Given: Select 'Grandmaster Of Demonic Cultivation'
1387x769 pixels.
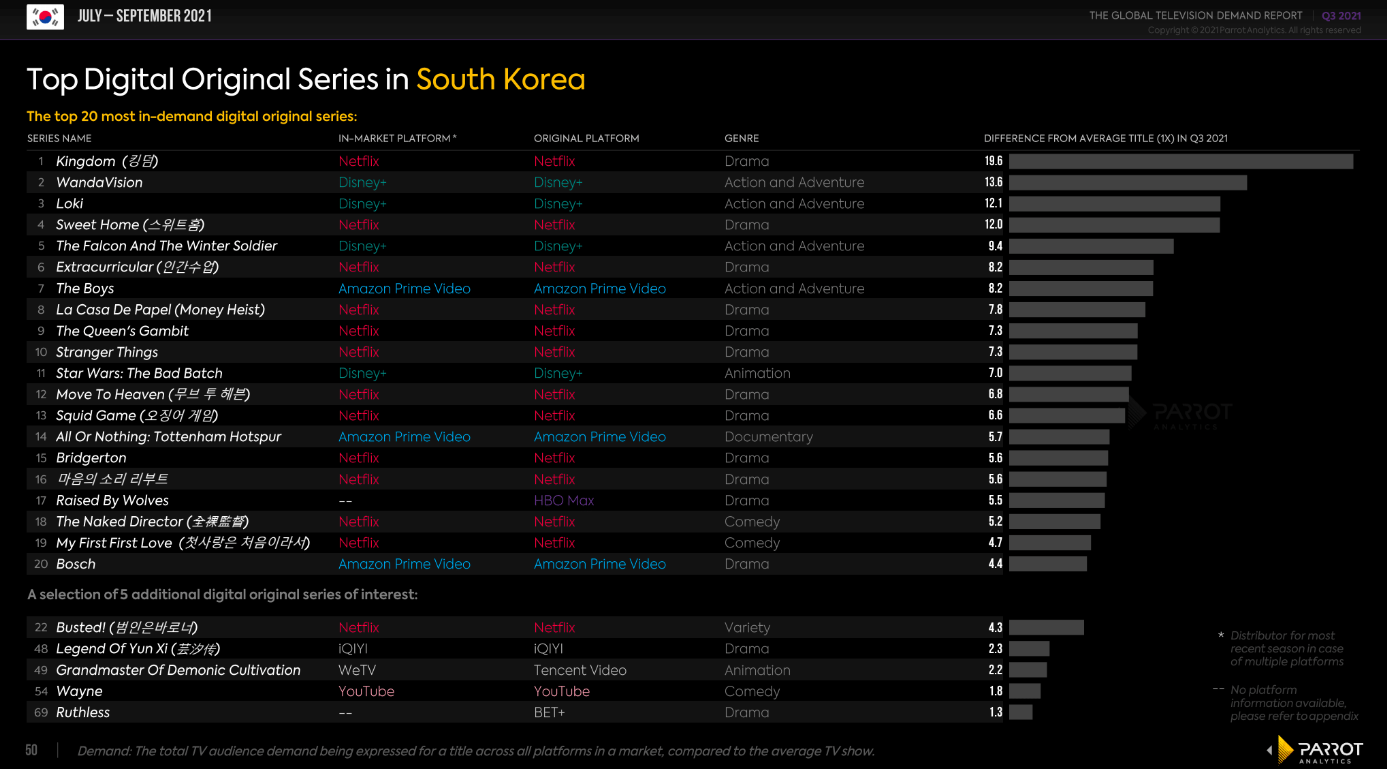Looking at the screenshot, I should [178, 670].
